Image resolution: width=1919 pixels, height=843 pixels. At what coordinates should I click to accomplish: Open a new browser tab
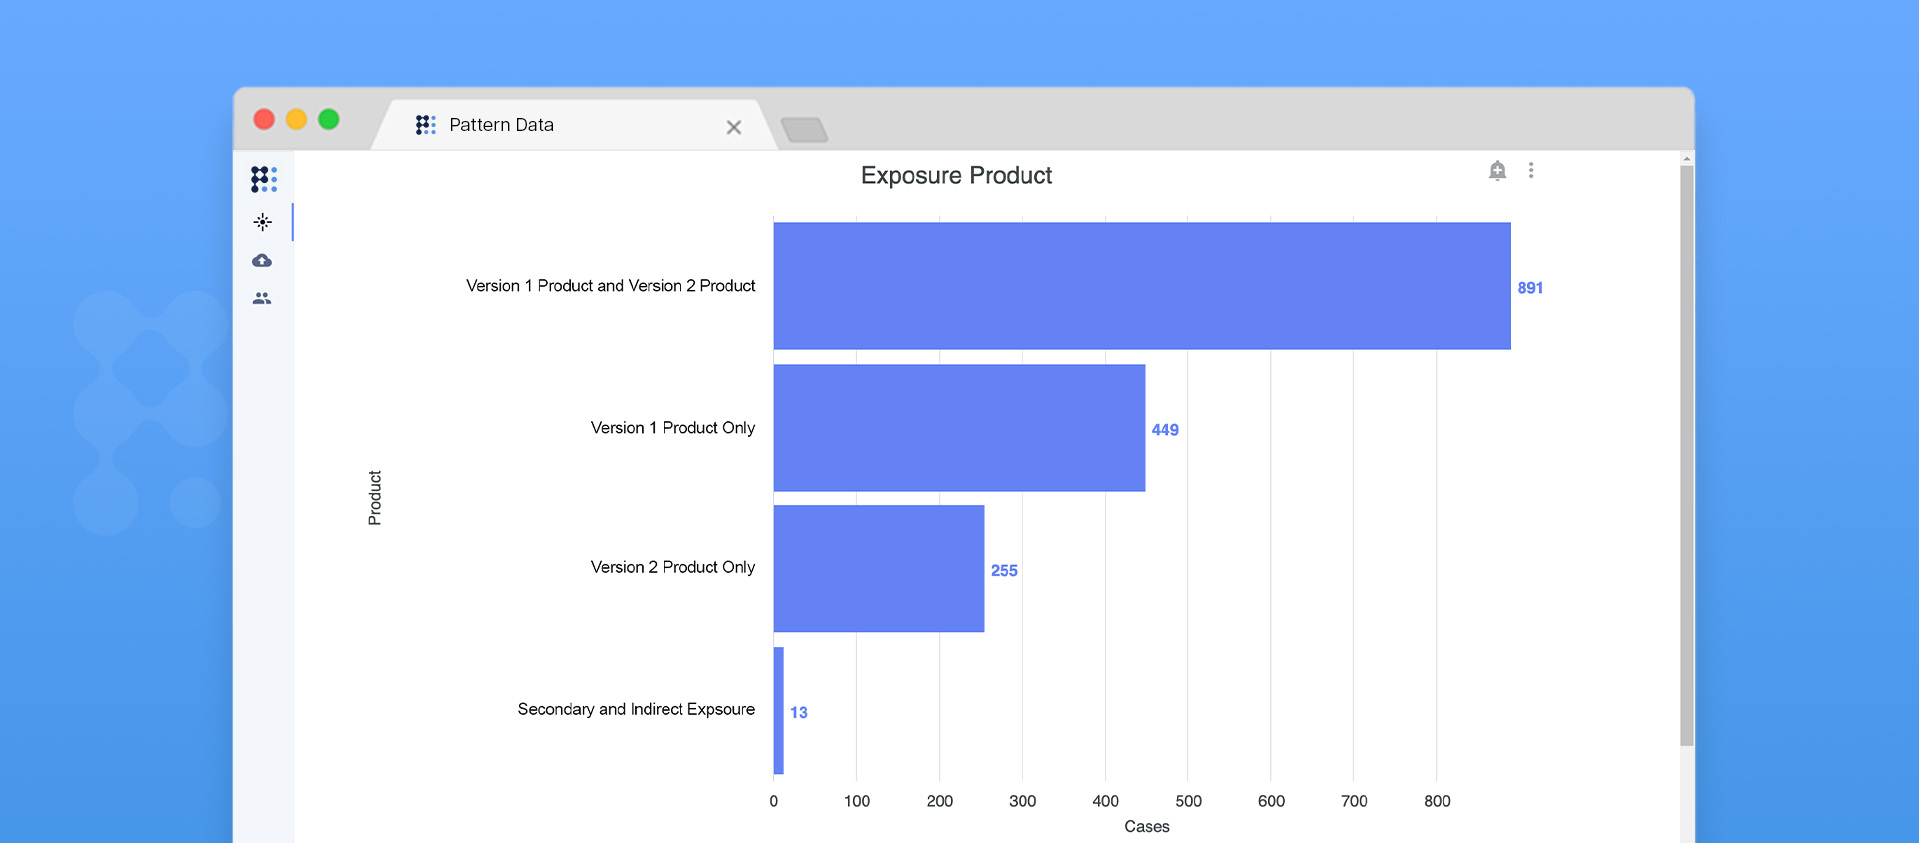pyautogui.click(x=804, y=130)
